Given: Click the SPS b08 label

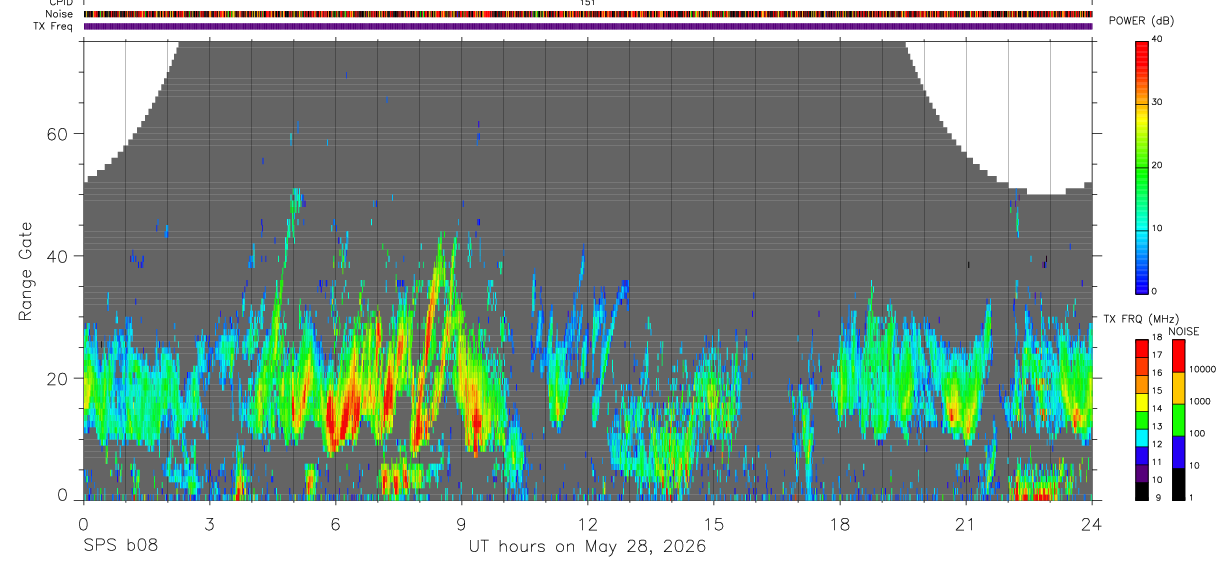Looking at the screenshot, I should point(120,546).
